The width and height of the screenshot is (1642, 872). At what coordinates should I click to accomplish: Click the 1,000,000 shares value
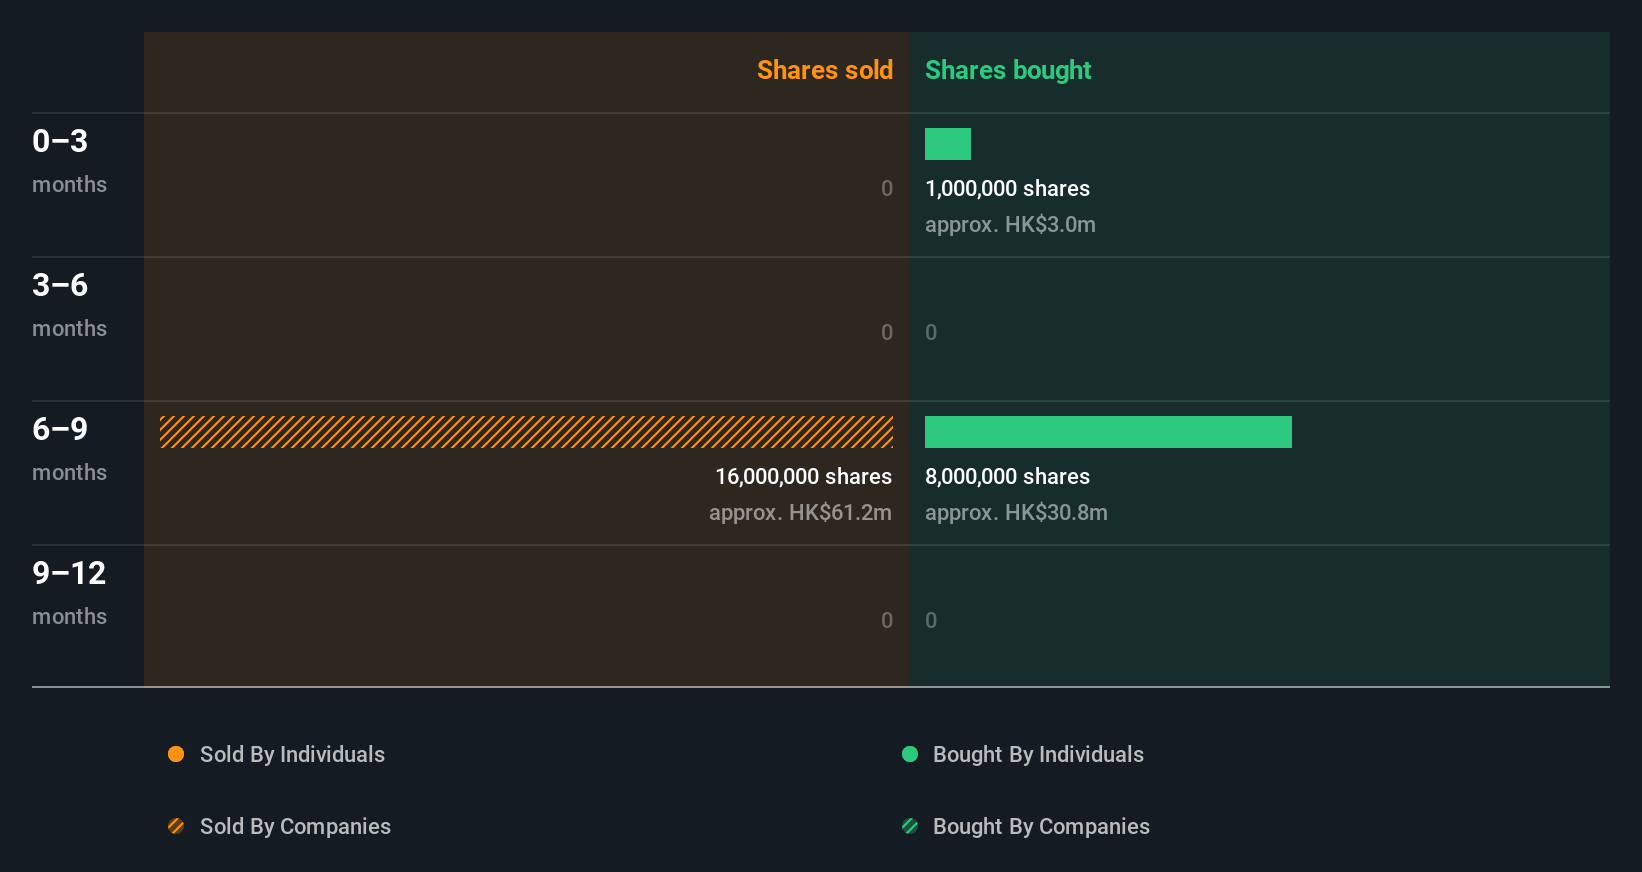pos(1007,189)
